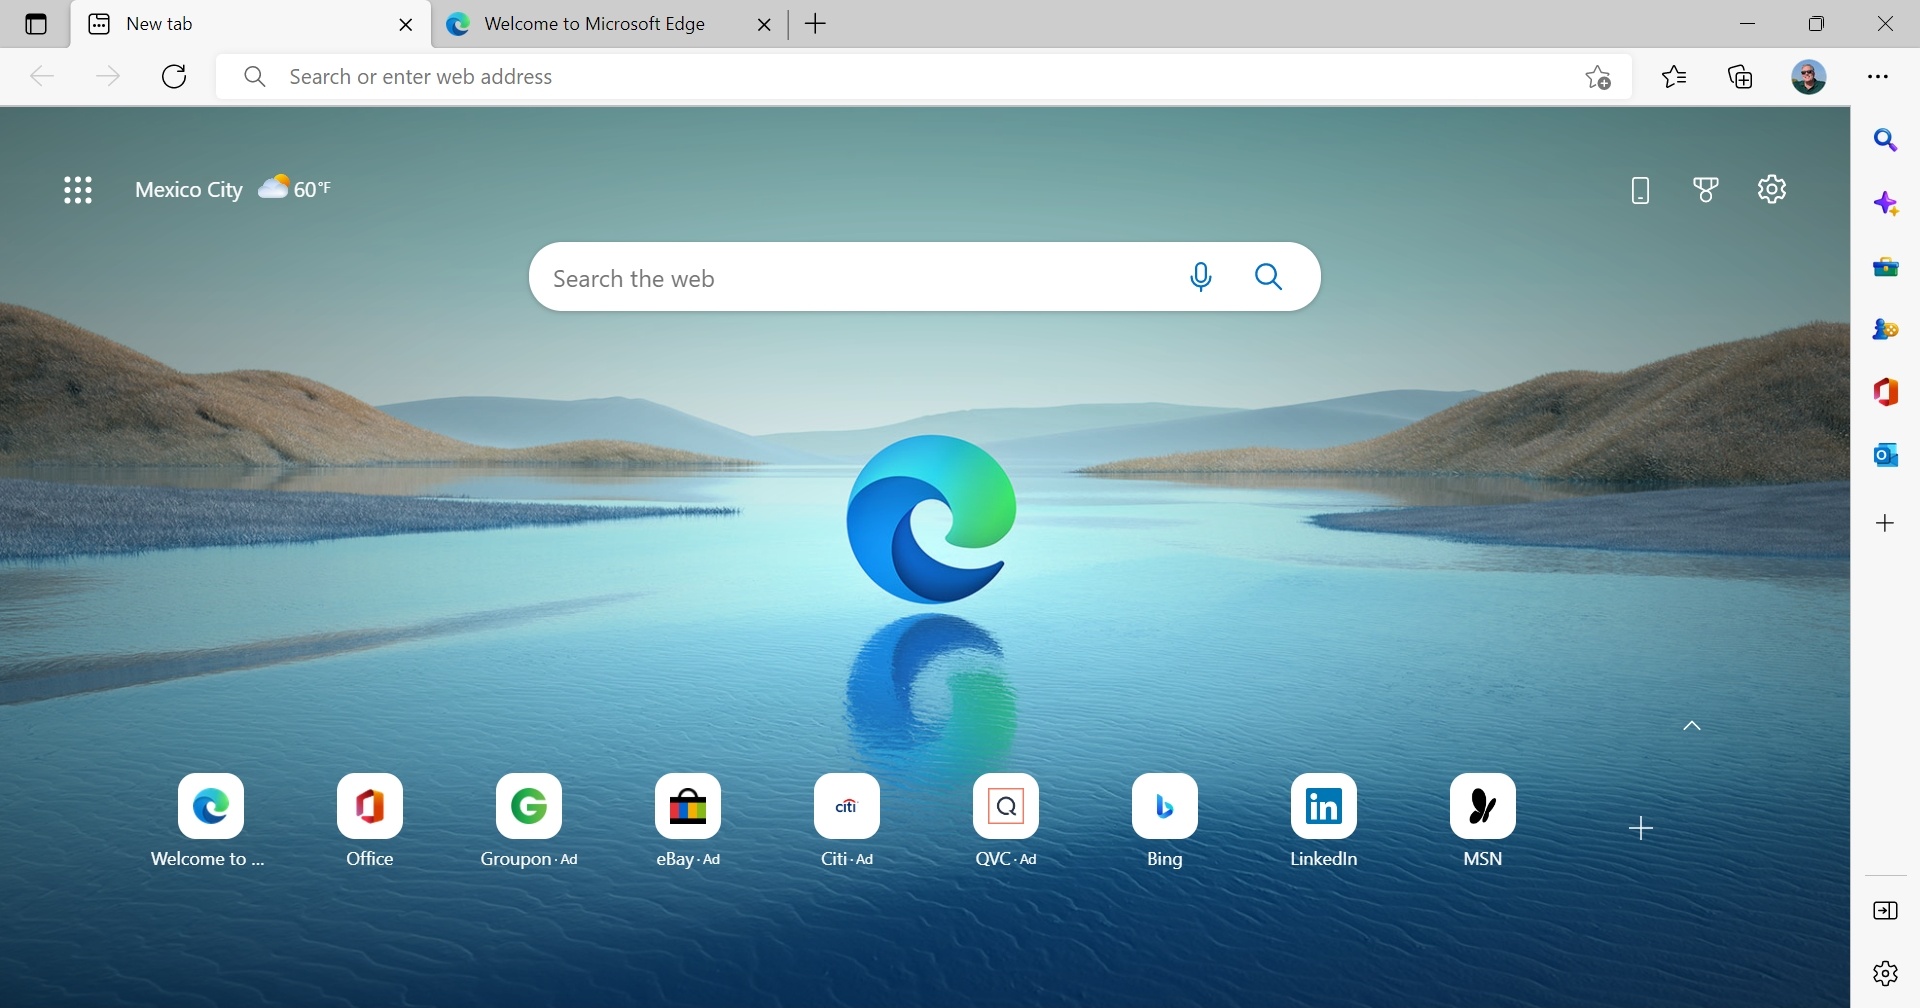
Task: Open the Games icon in sidebar
Action: pos(1886,329)
